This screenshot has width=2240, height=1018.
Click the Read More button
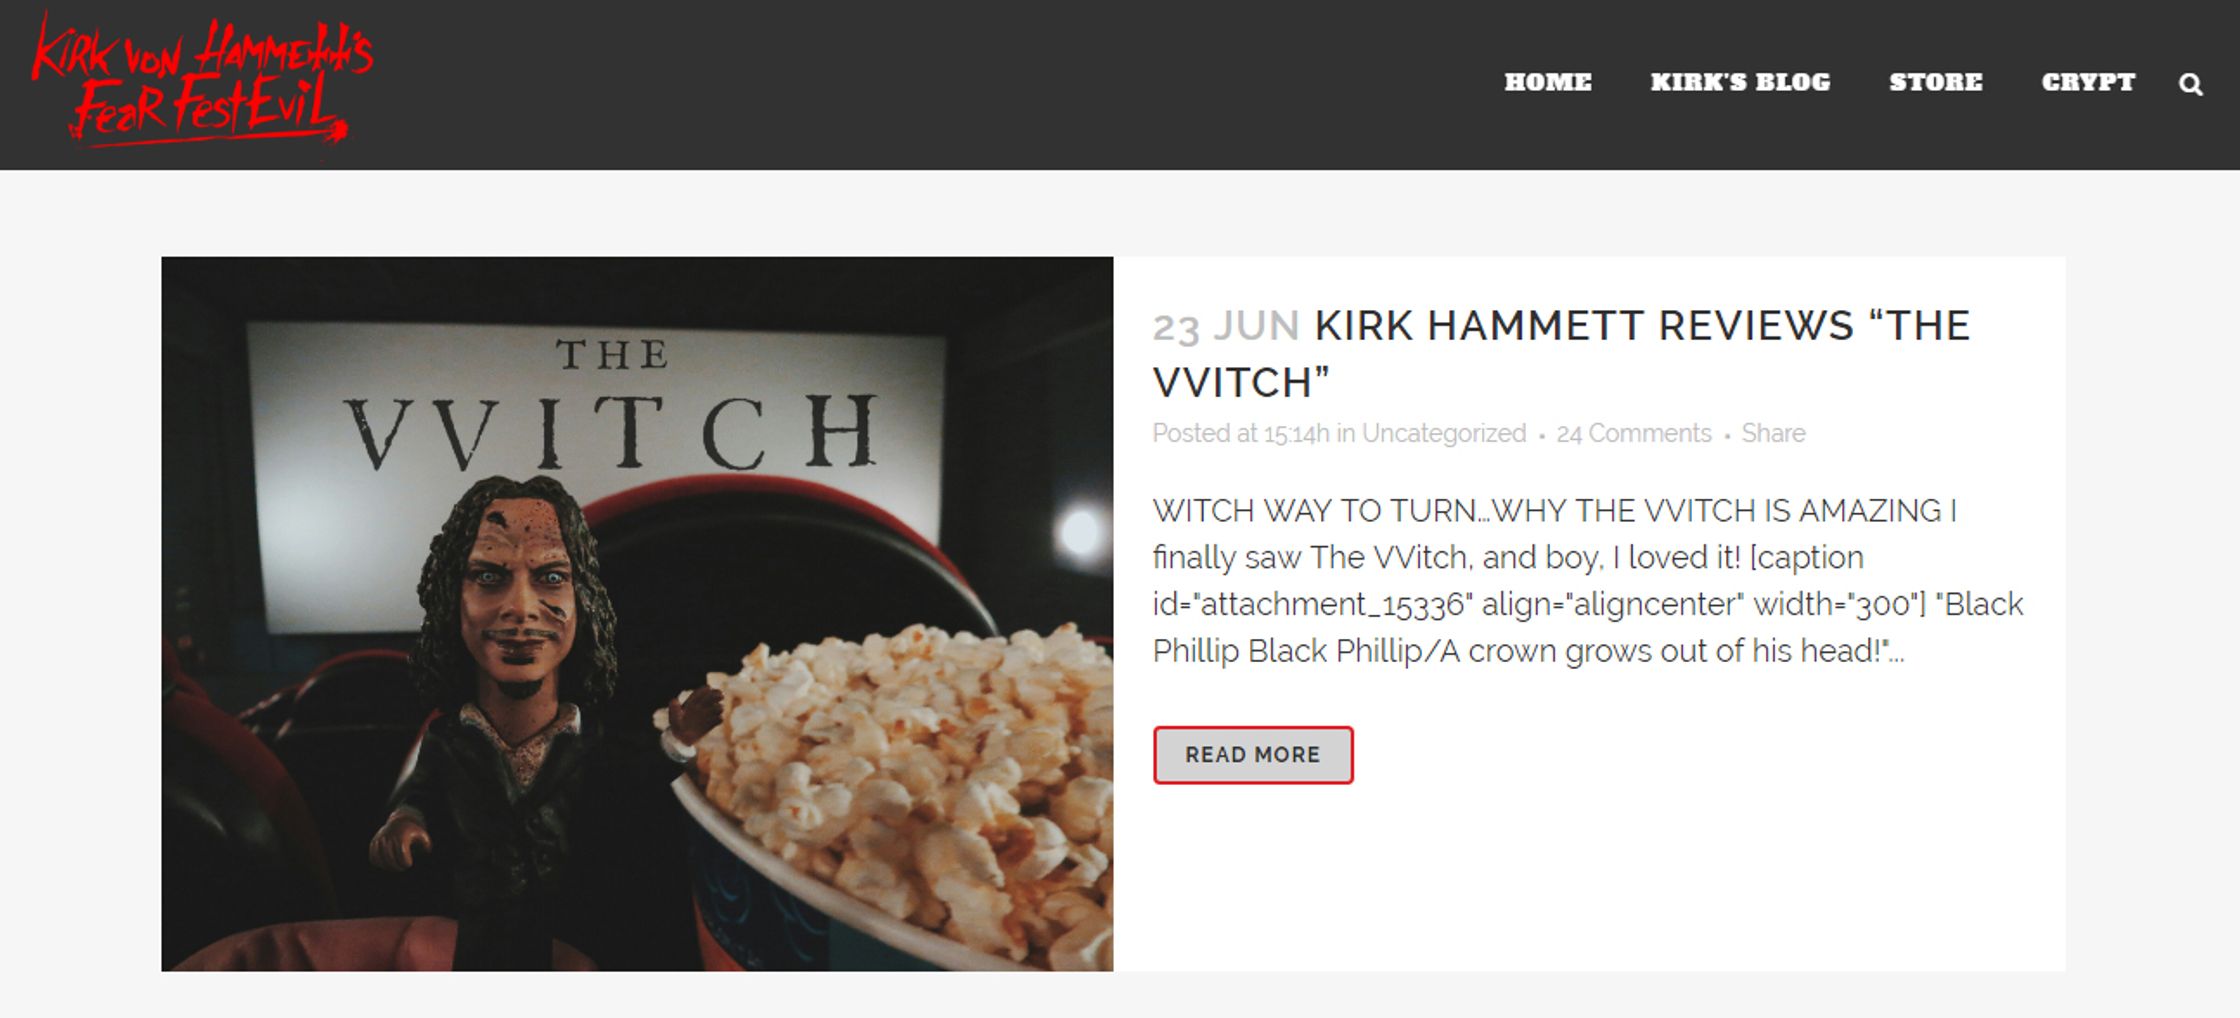pyautogui.click(x=1253, y=755)
